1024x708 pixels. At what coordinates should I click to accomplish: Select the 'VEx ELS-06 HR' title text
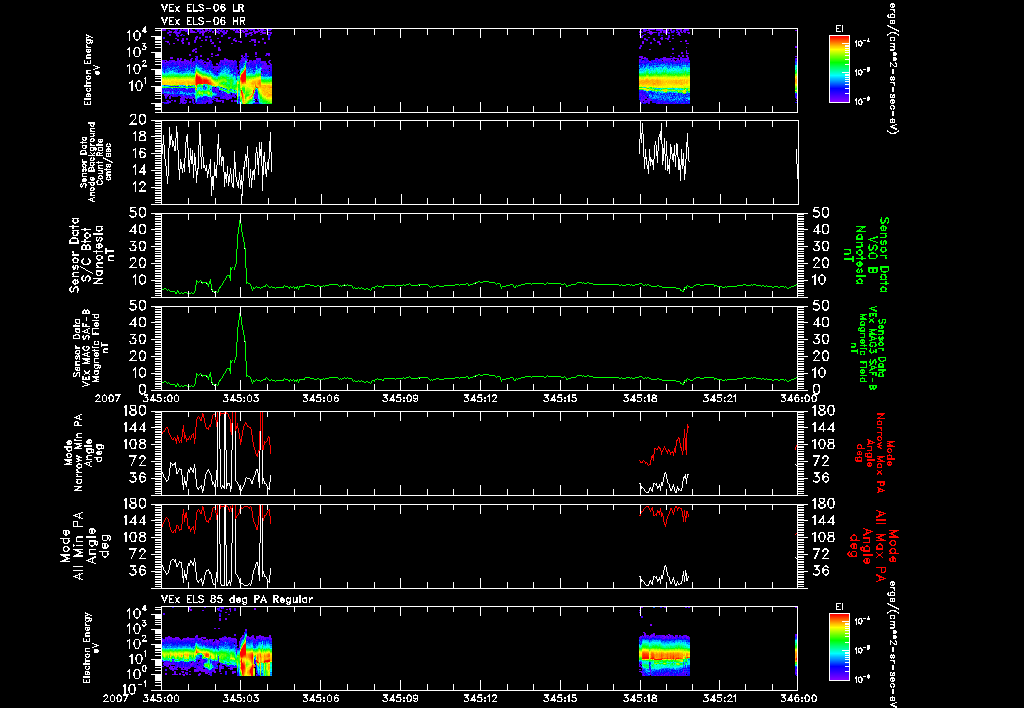pos(202,21)
